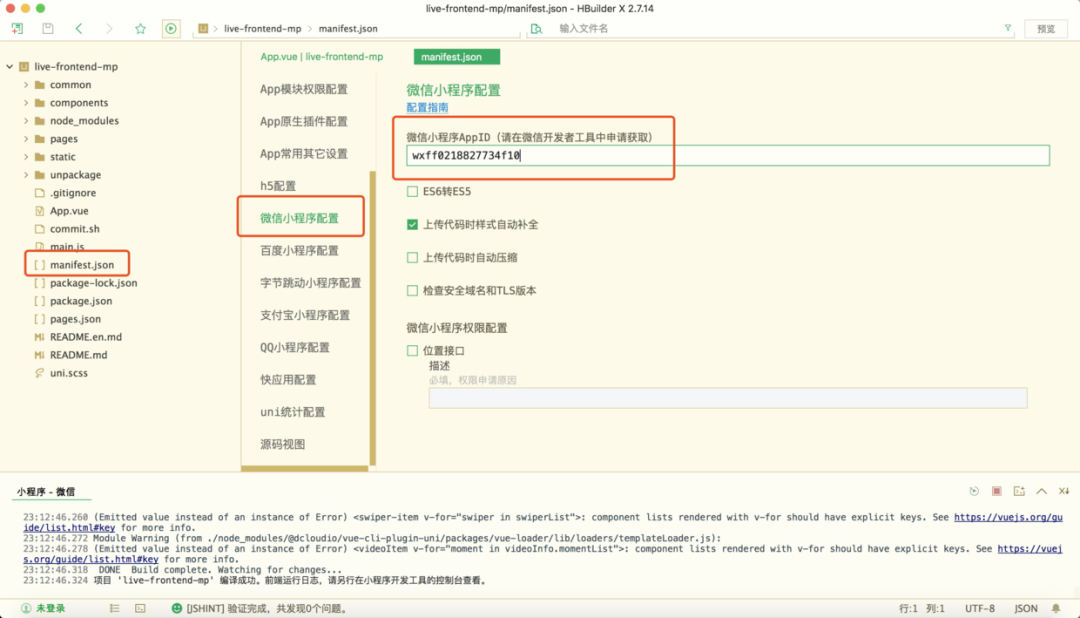Image resolution: width=1080 pixels, height=618 pixels.
Task: Open 百度小程序配置 section
Action: click(300, 251)
